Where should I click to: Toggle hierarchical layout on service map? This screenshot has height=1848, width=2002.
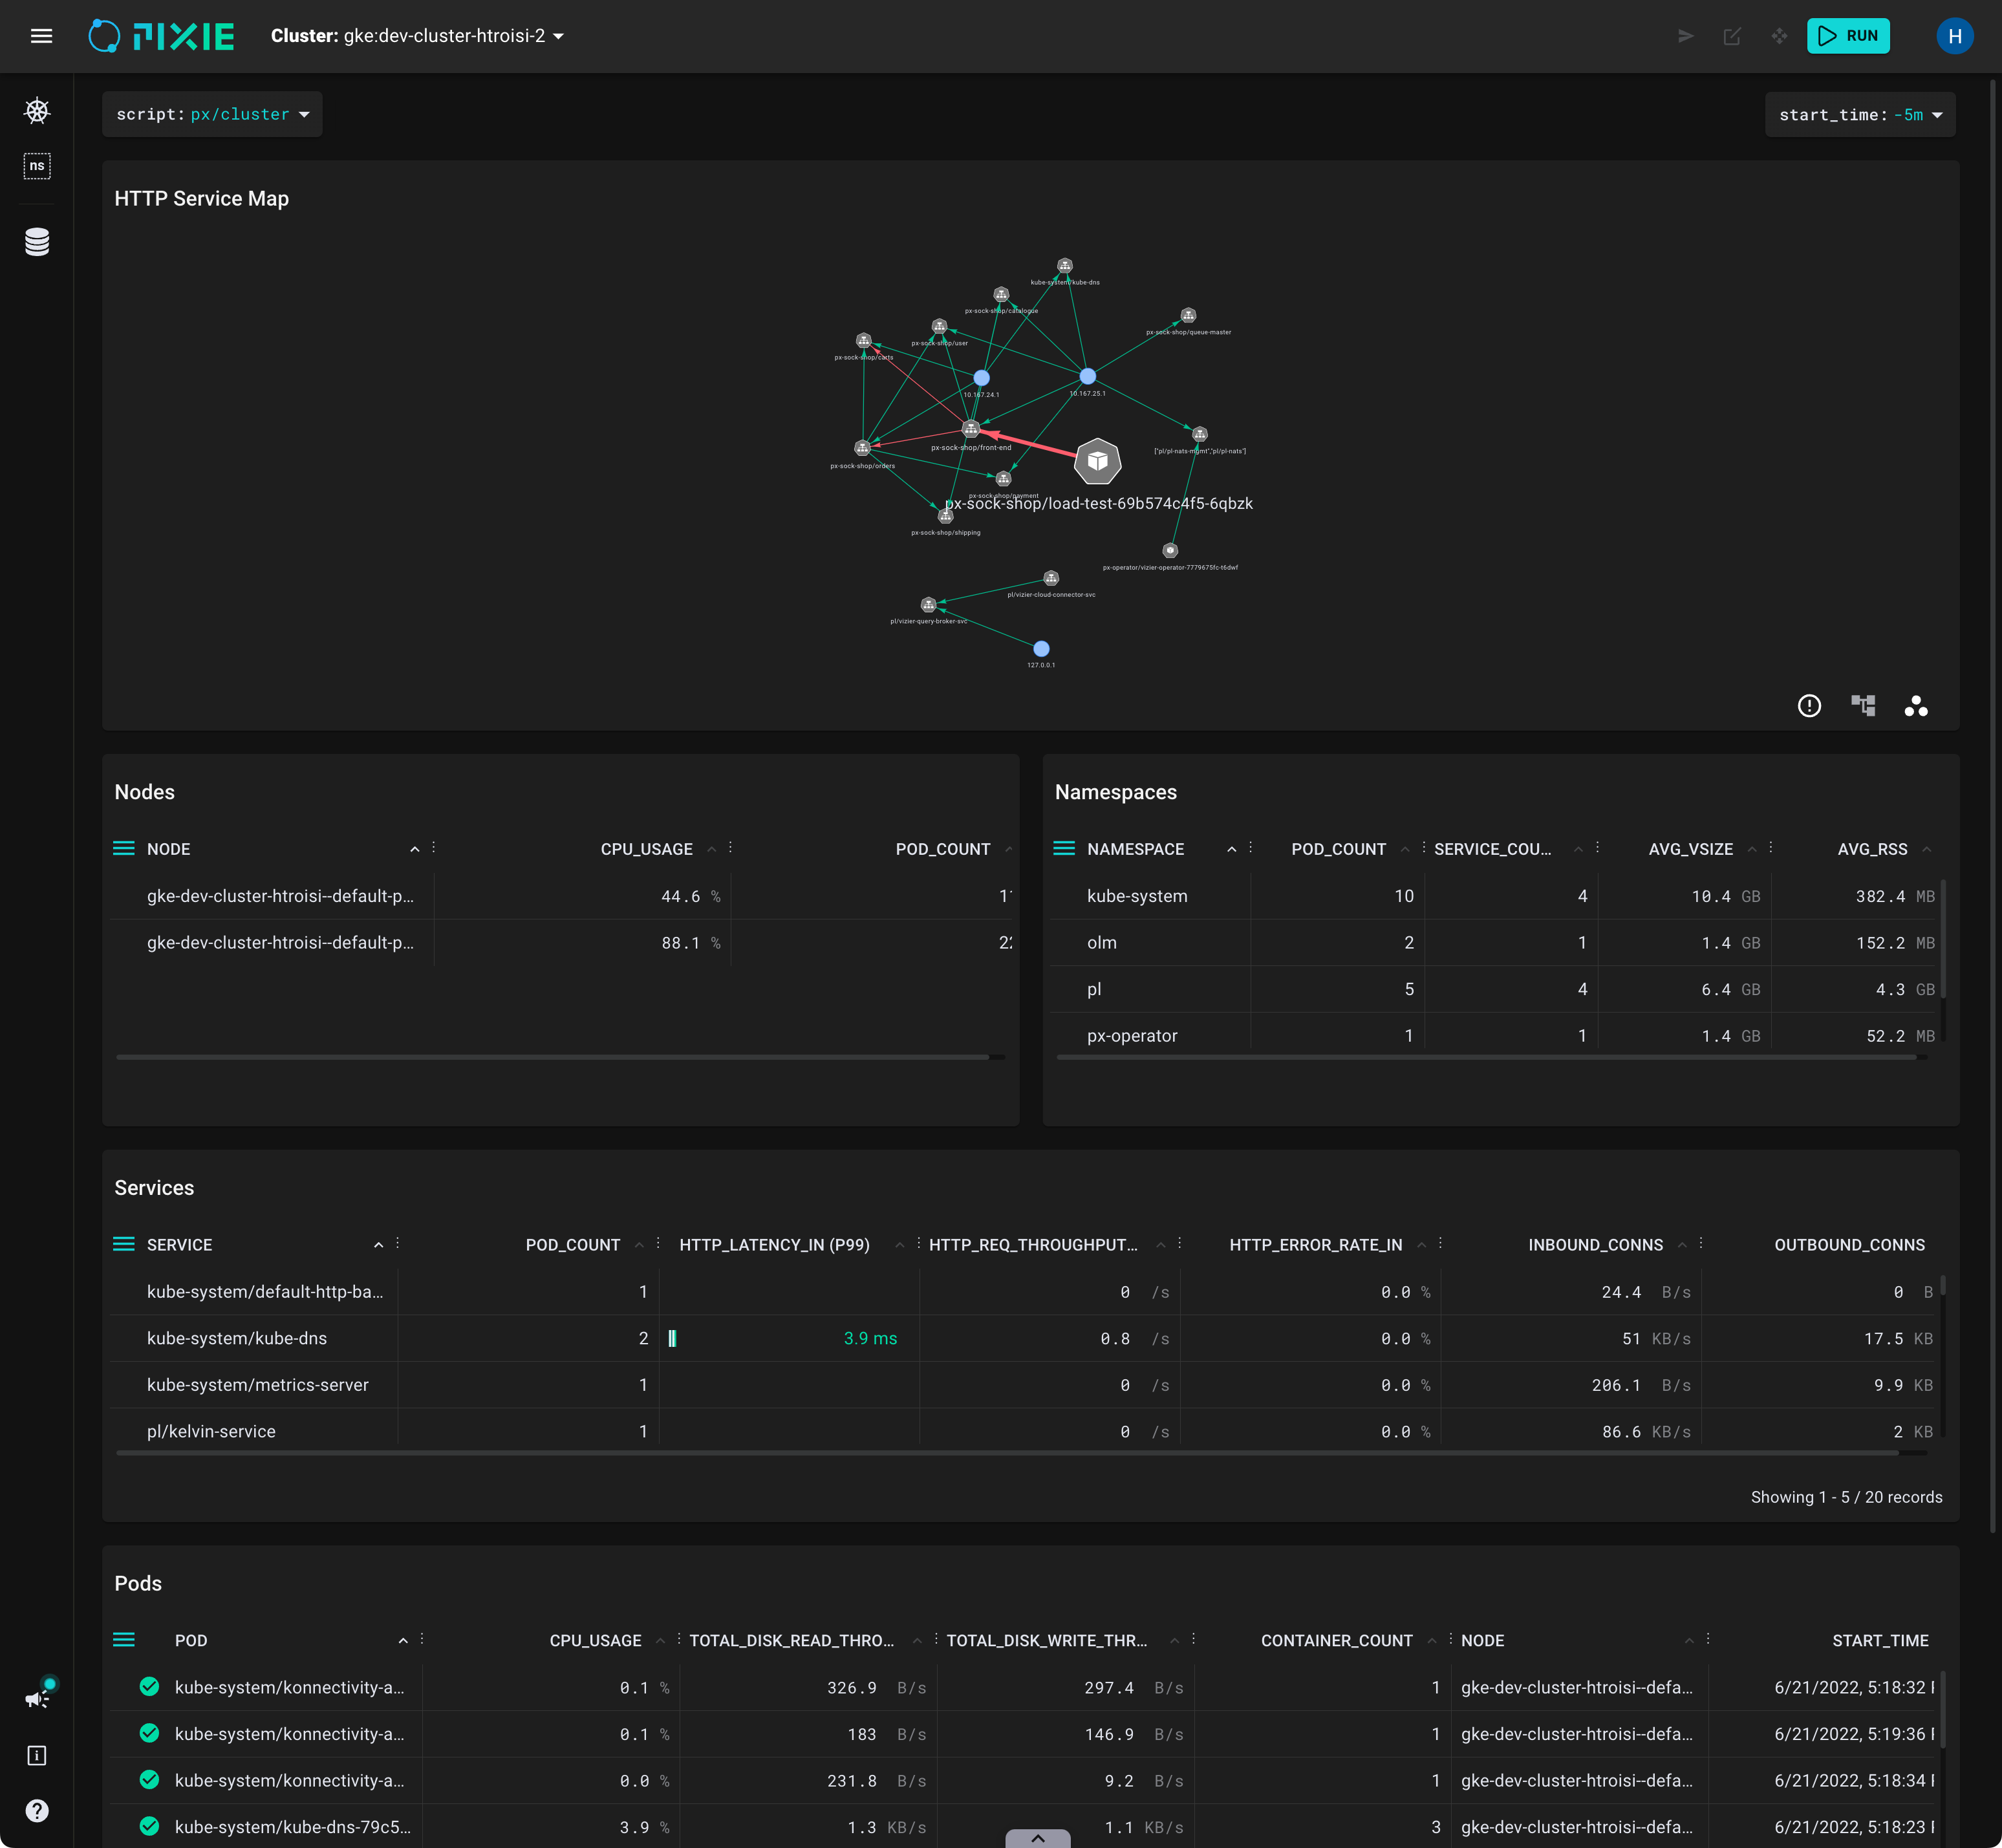tap(1862, 706)
